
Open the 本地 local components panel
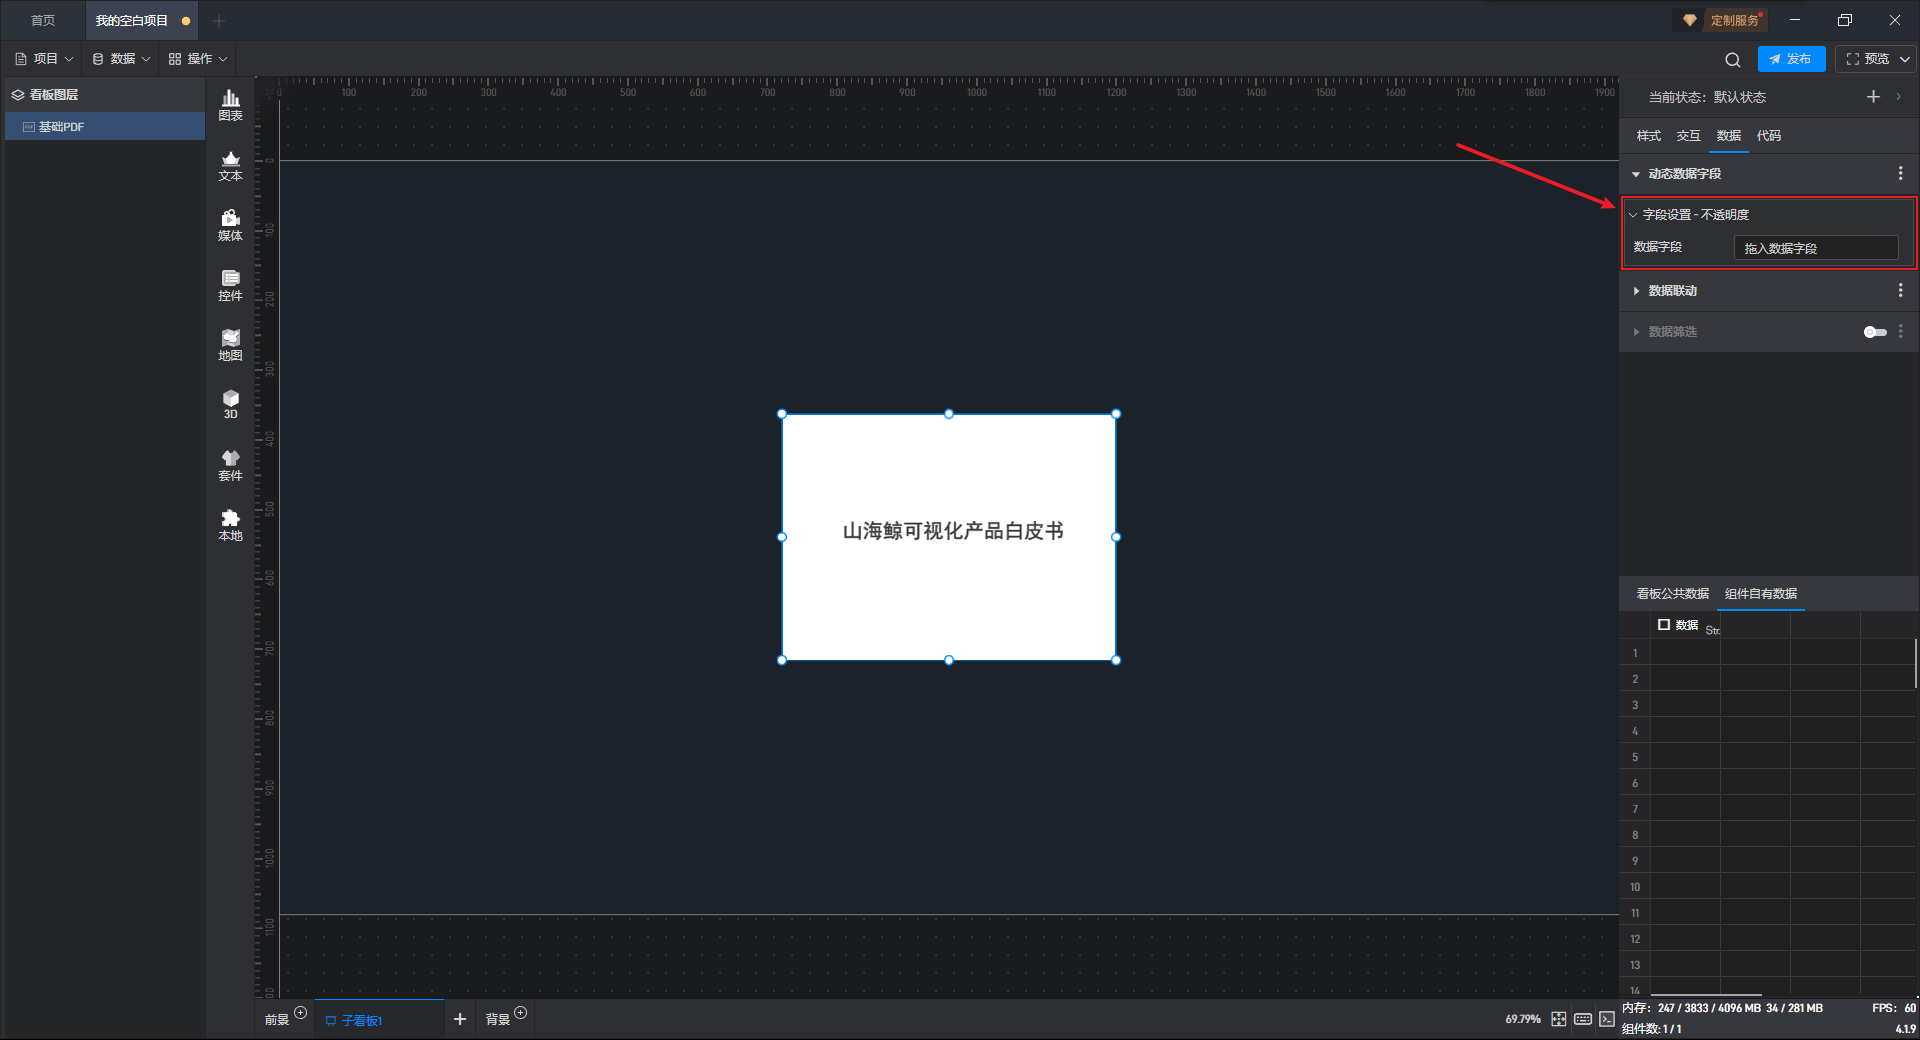tap(230, 525)
